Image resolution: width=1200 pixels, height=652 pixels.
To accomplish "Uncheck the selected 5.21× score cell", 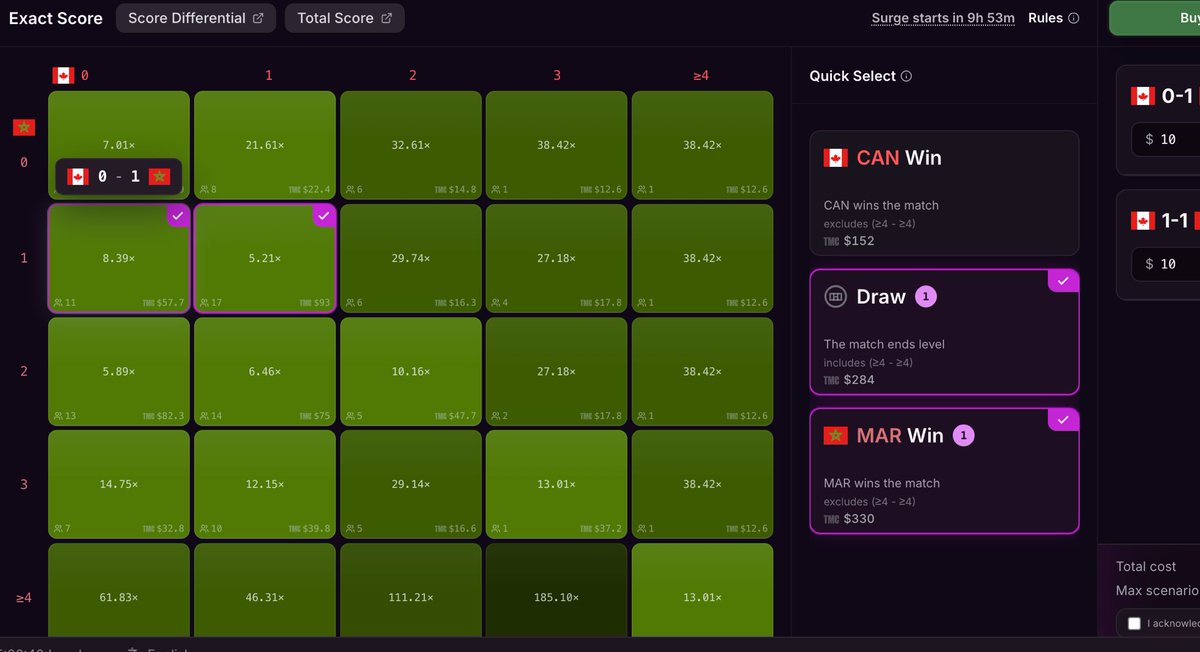I will click(x=265, y=258).
